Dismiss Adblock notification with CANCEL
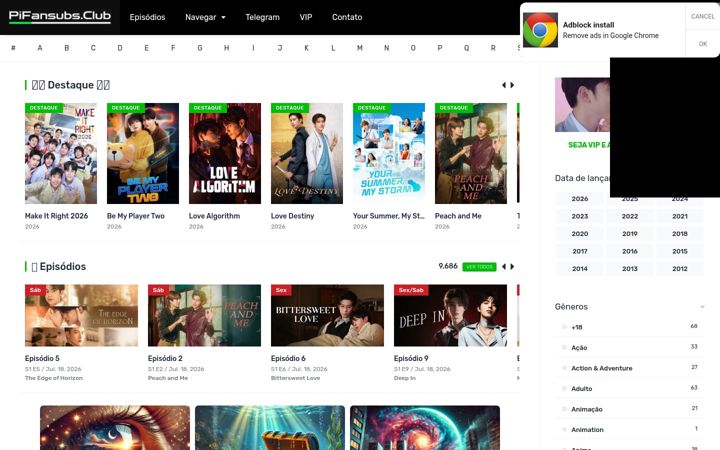 tap(703, 17)
